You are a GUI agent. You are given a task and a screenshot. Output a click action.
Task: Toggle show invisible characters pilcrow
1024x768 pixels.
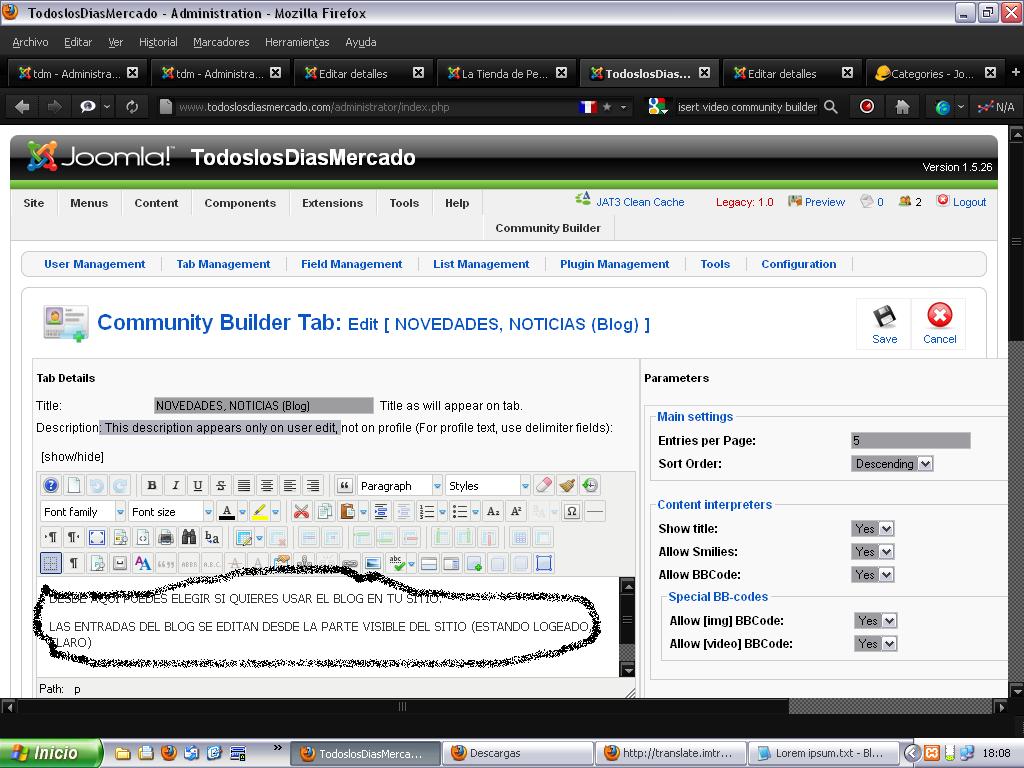pos(74,563)
